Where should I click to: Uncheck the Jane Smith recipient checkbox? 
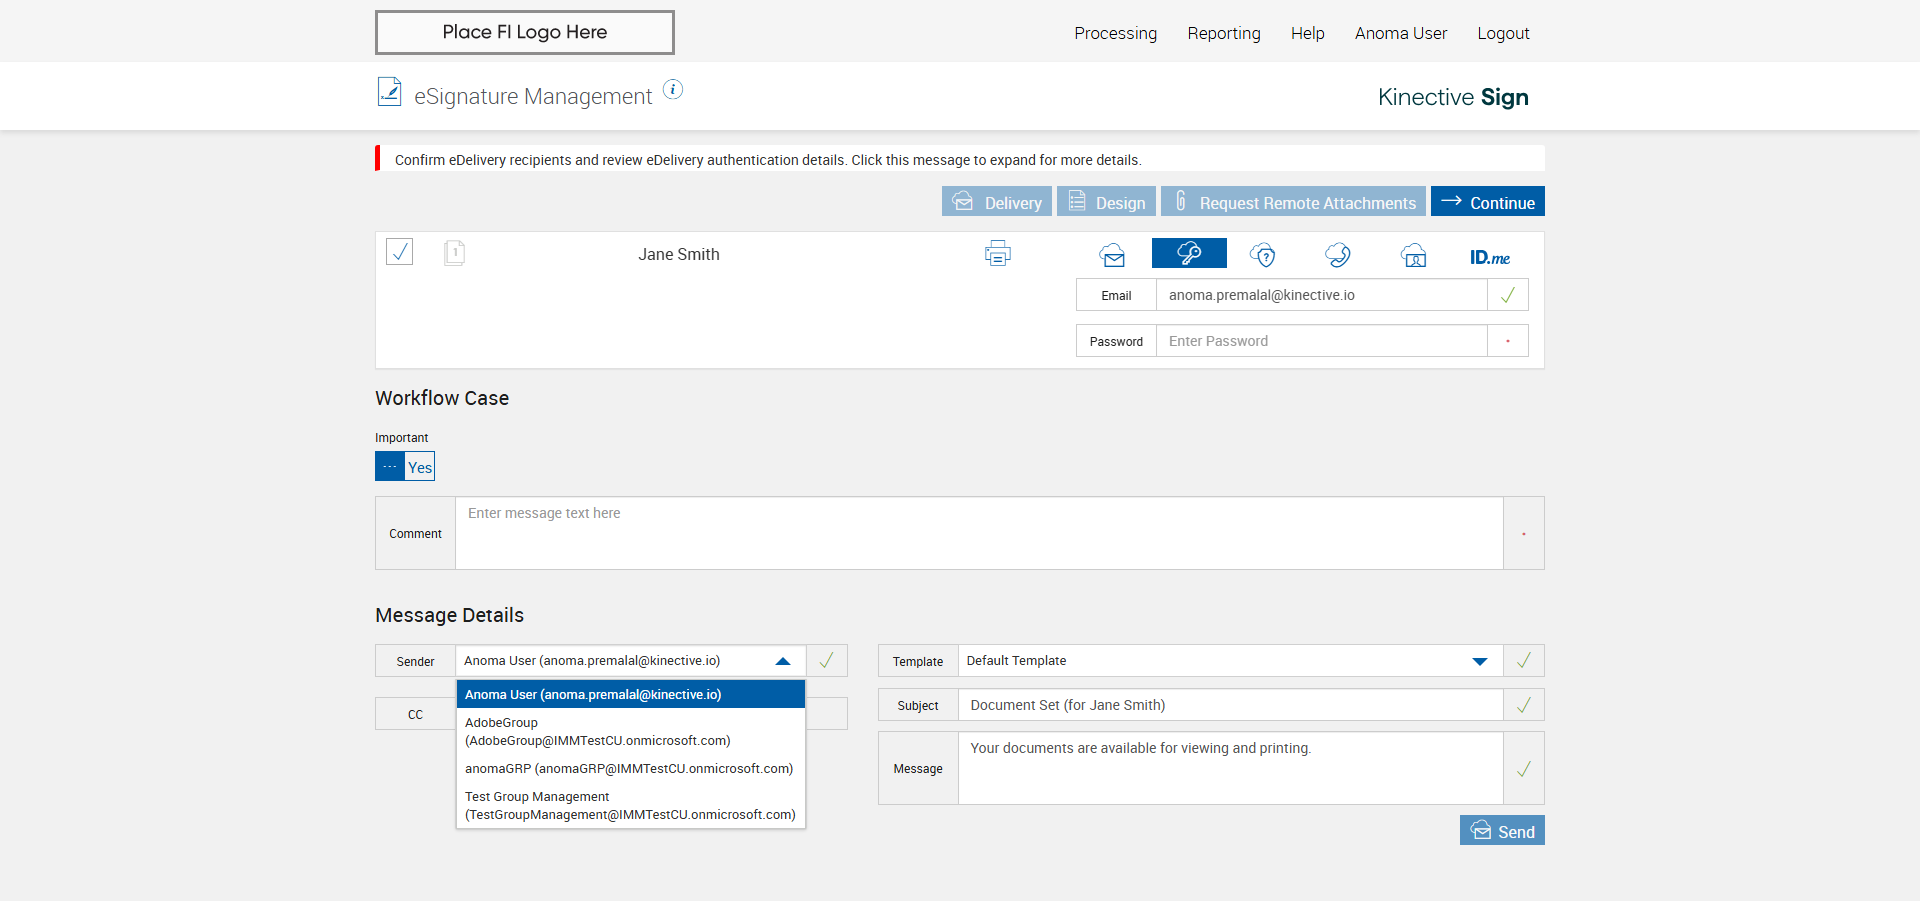[400, 251]
